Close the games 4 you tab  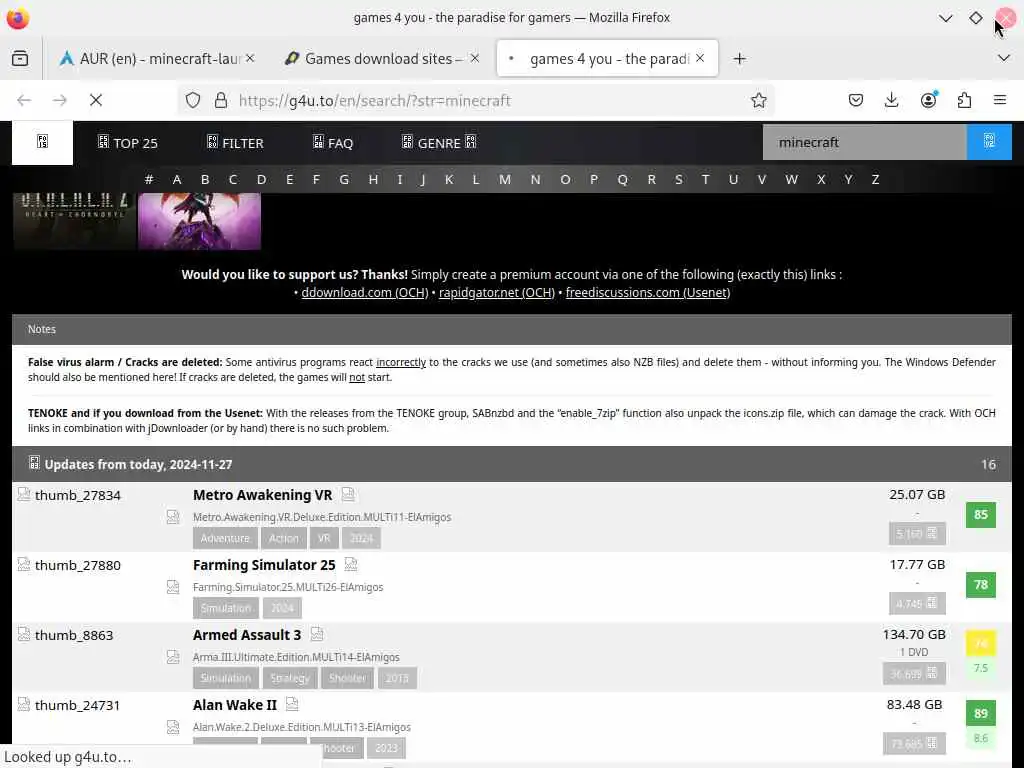(700, 58)
